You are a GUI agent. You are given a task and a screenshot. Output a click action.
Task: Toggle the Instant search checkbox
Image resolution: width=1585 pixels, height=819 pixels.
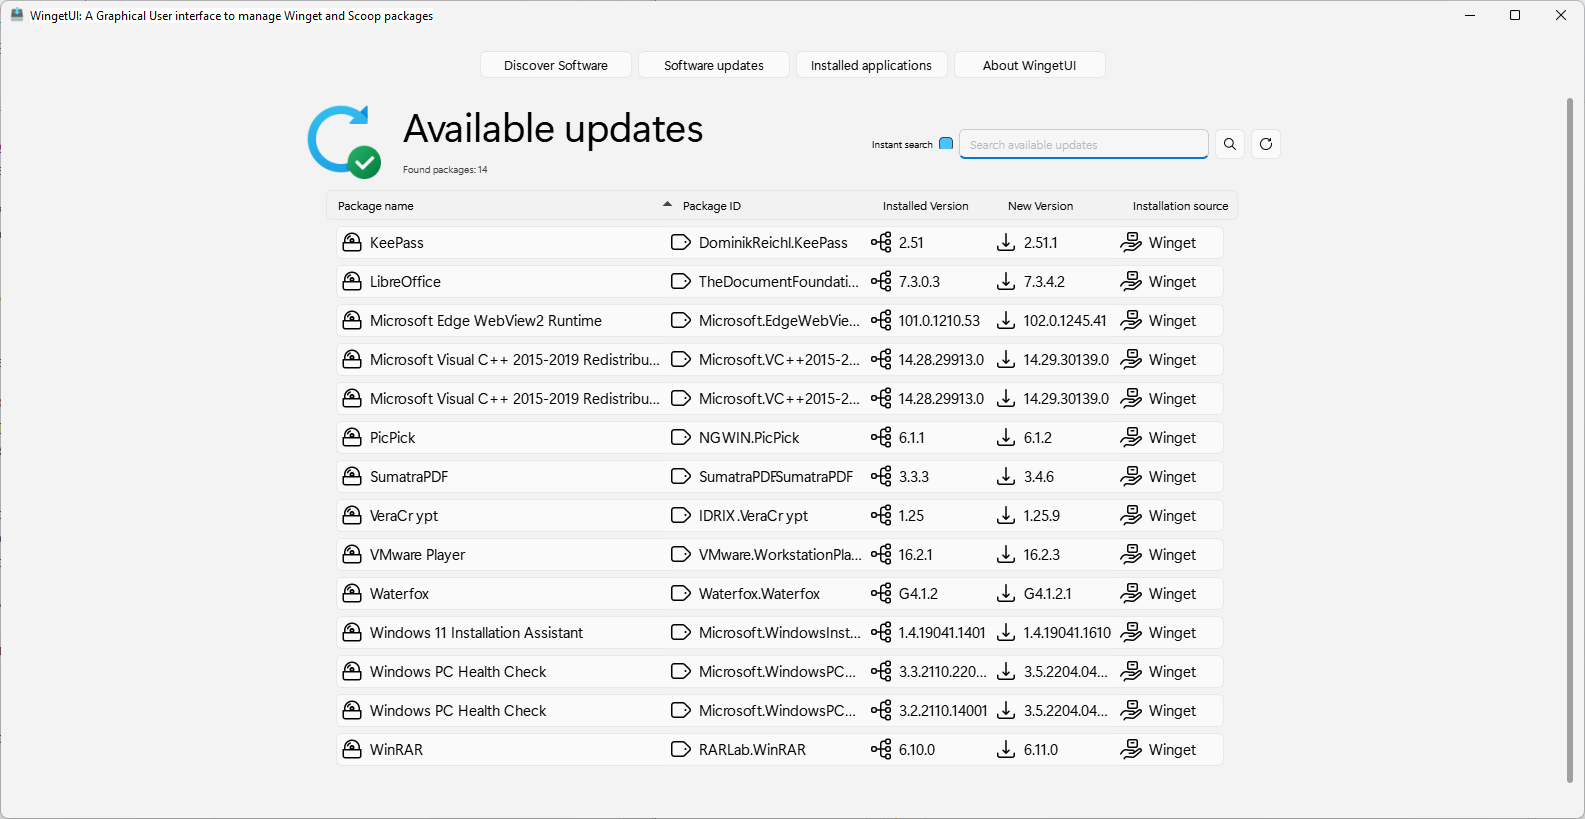coord(946,143)
